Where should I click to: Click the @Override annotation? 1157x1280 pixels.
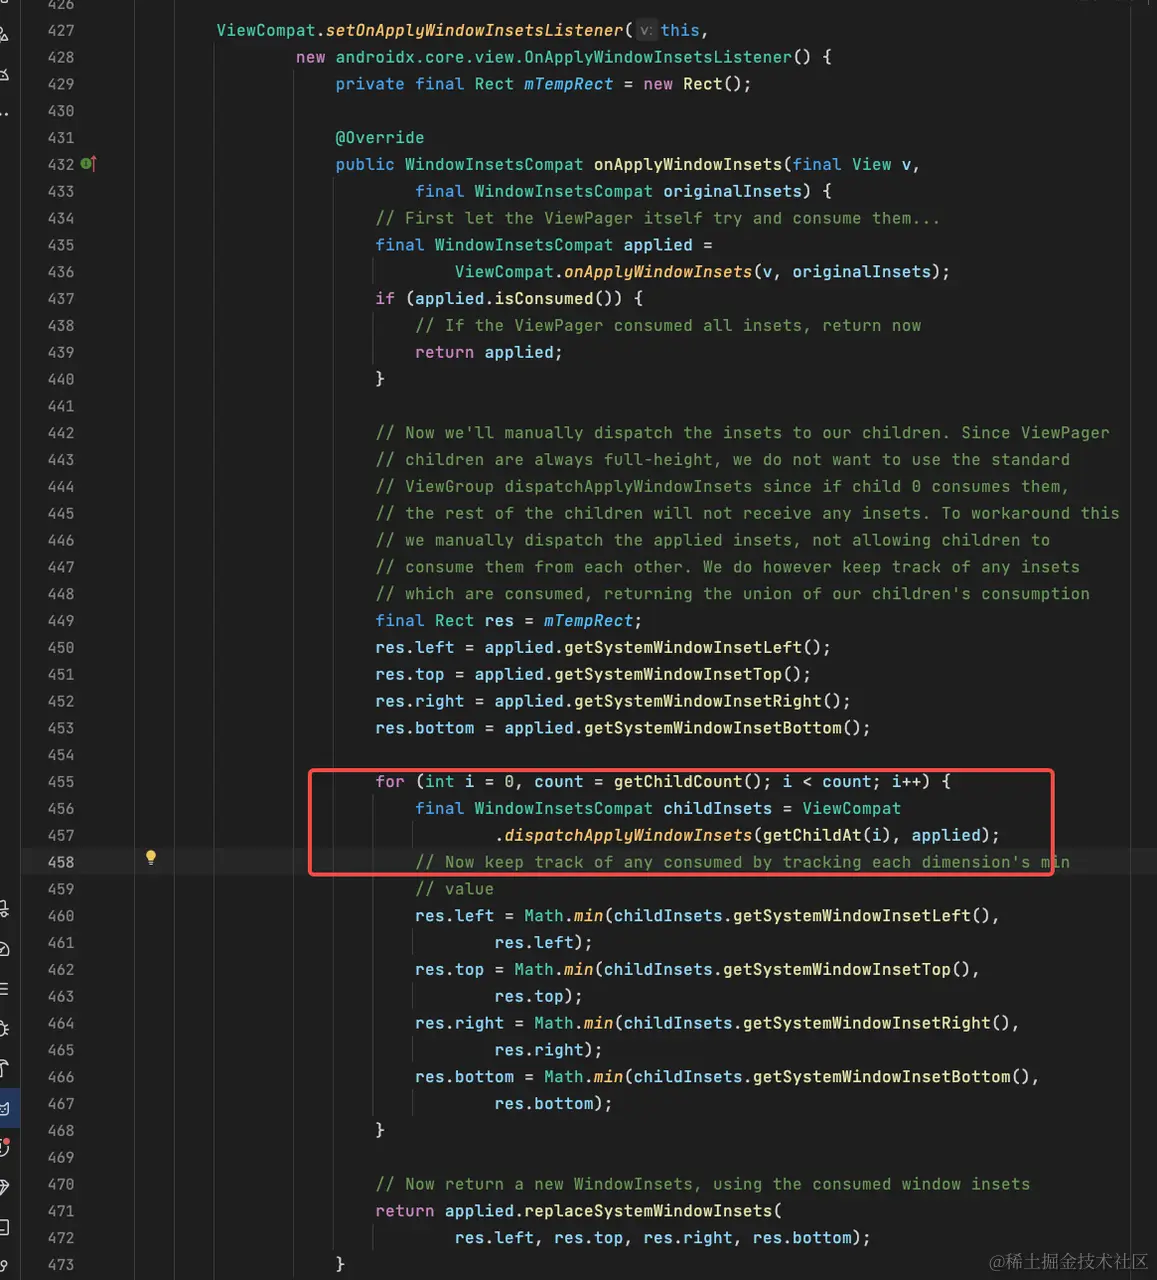point(380,137)
